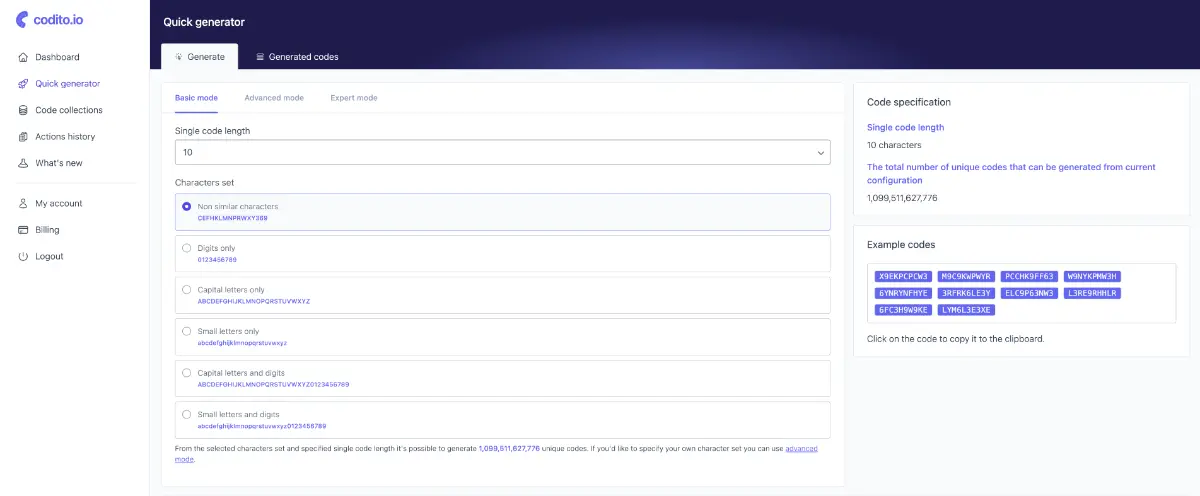Choose Small letters and digits set
The image size is (1200, 496).
tap(187, 414)
